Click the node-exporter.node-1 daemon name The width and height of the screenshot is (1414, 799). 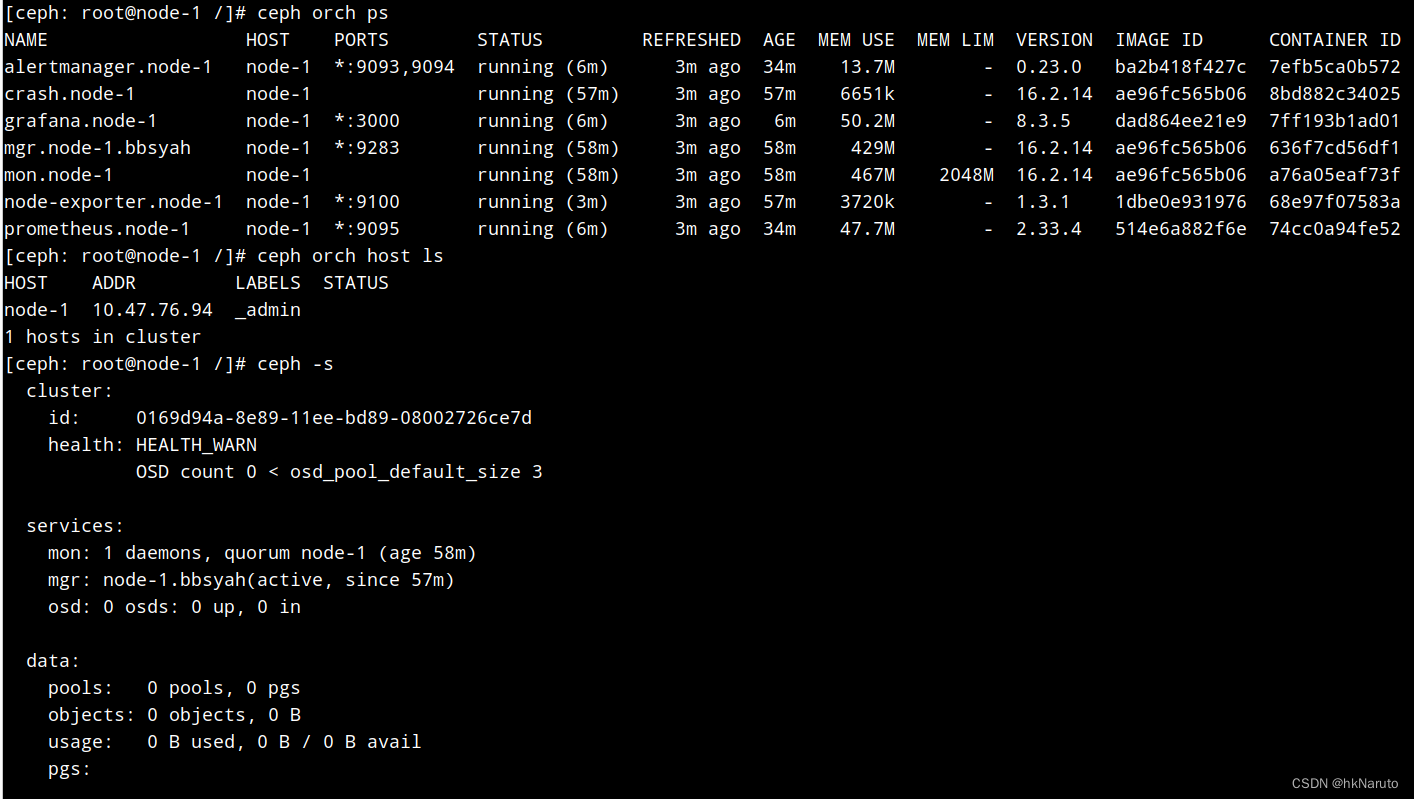[x=114, y=202]
